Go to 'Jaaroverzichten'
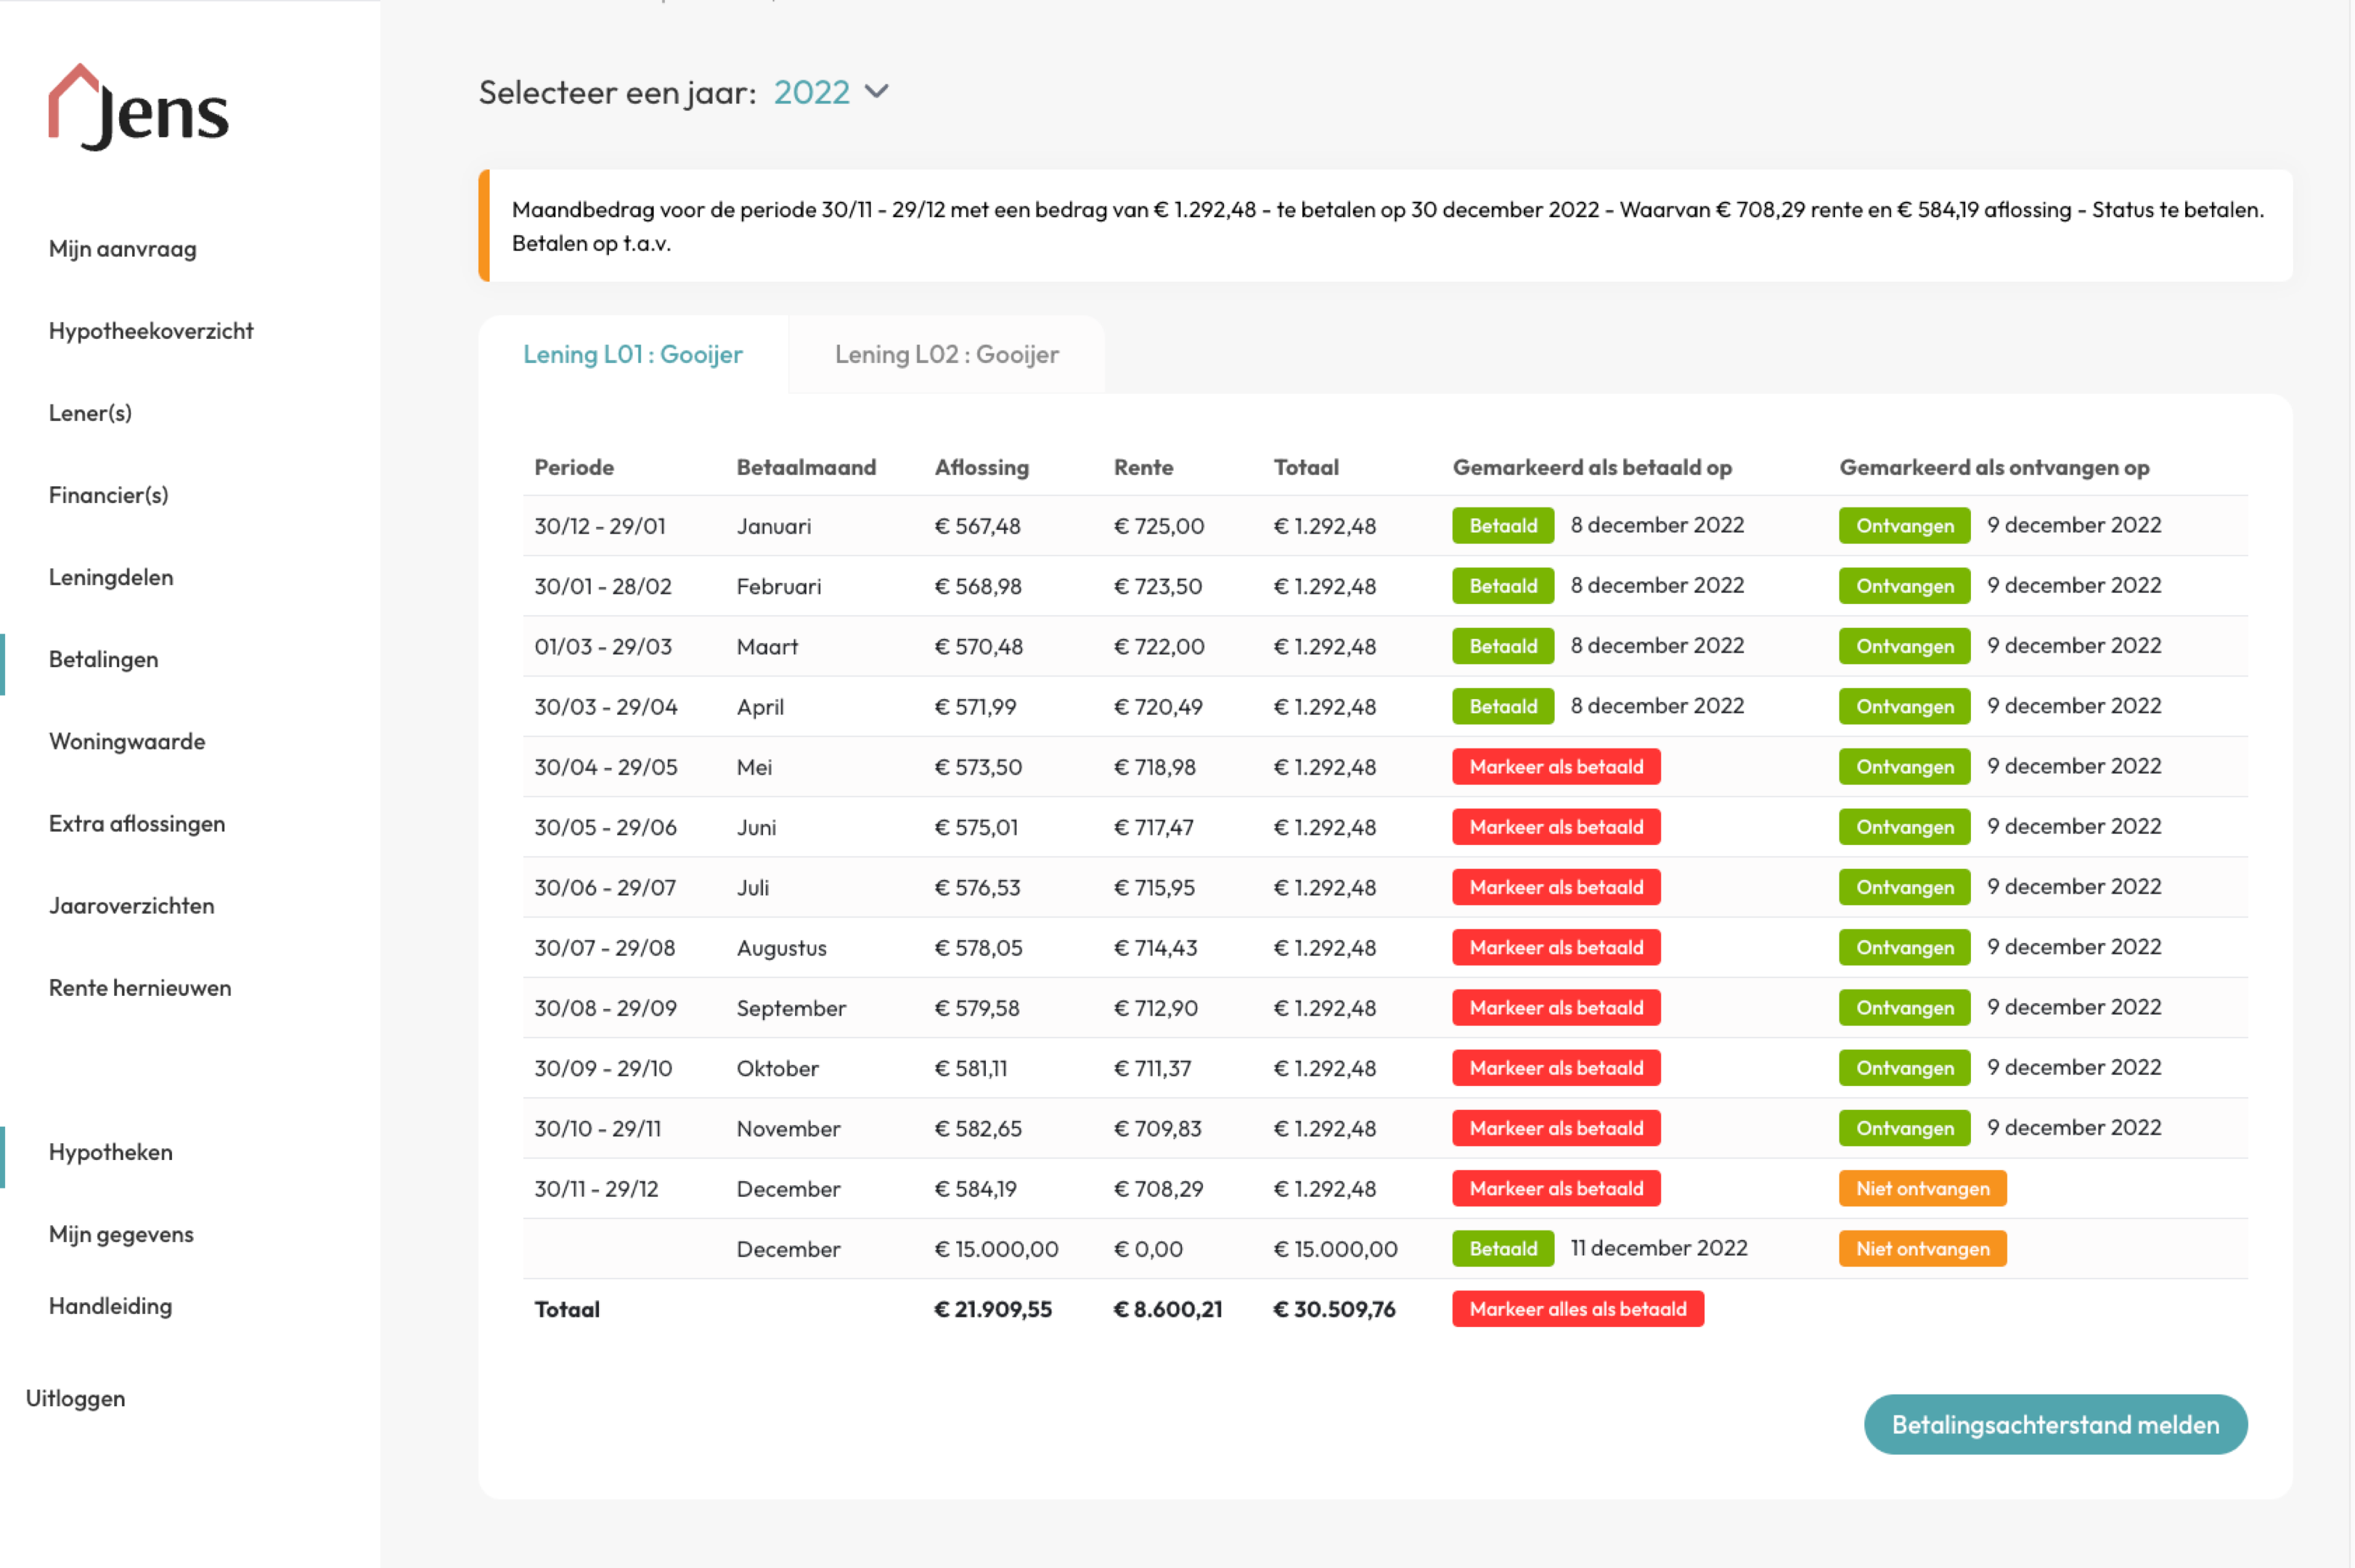This screenshot has width=2355, height=1568. click(131, 905)
